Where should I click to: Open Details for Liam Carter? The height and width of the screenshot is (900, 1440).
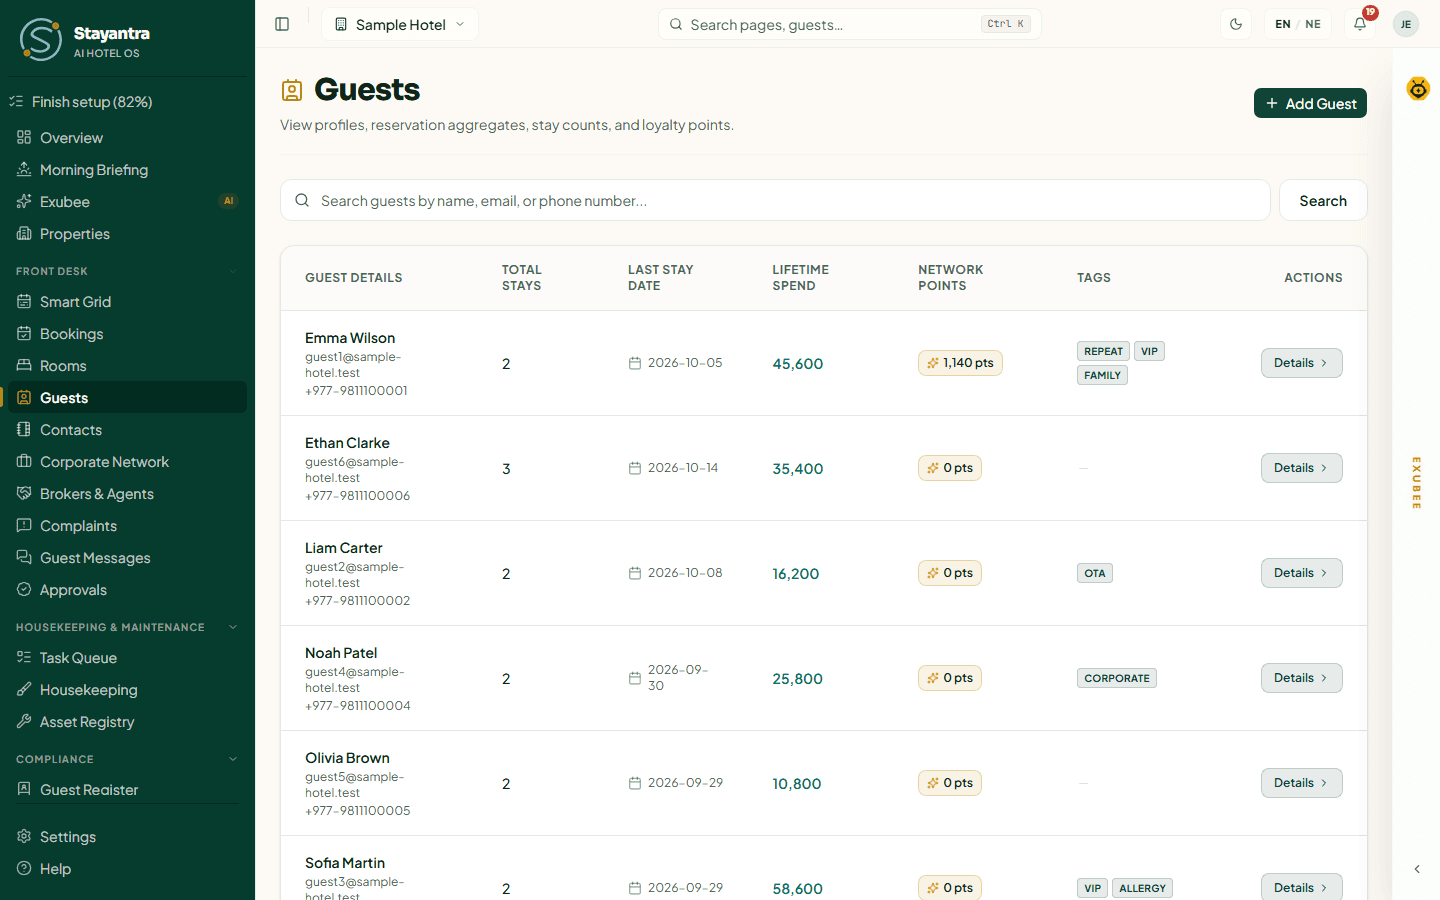[1301, 573]
